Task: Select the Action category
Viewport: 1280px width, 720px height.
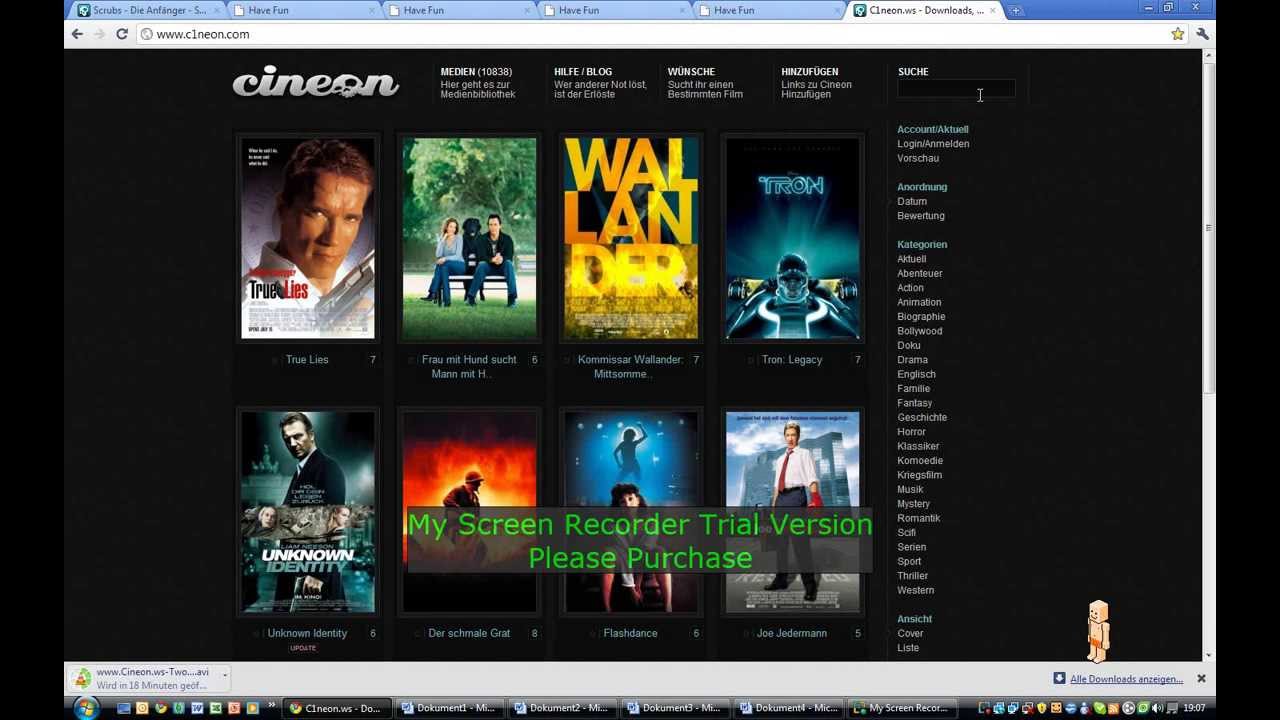Action: (910, 288)
